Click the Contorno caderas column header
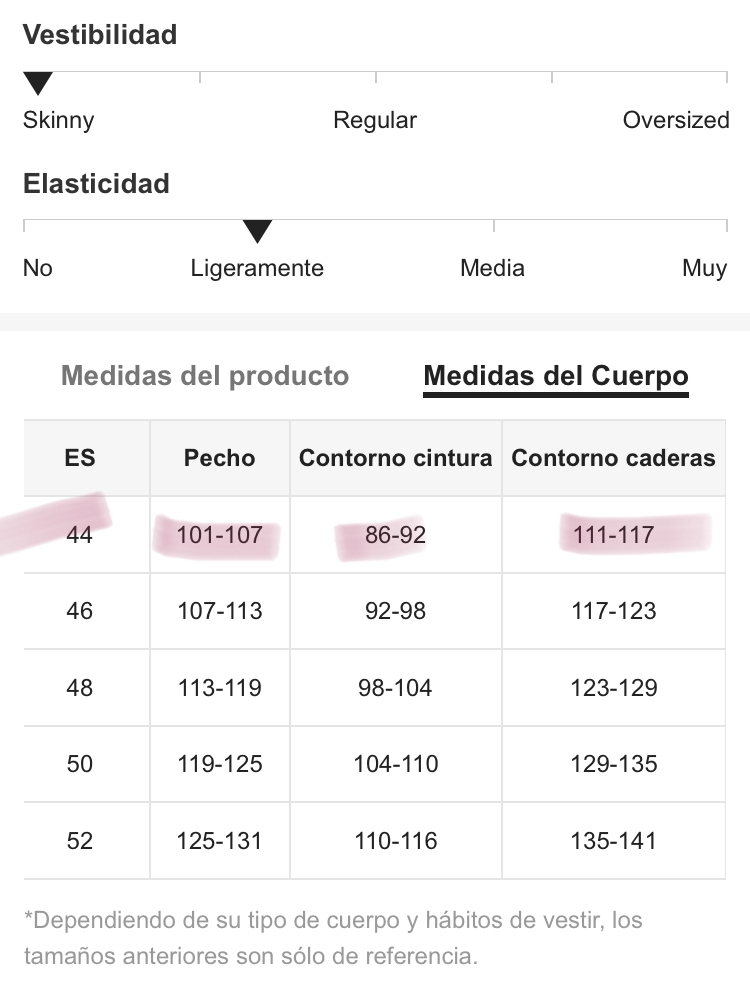Screen dimensions: 750x996 (x=613, y=458)
